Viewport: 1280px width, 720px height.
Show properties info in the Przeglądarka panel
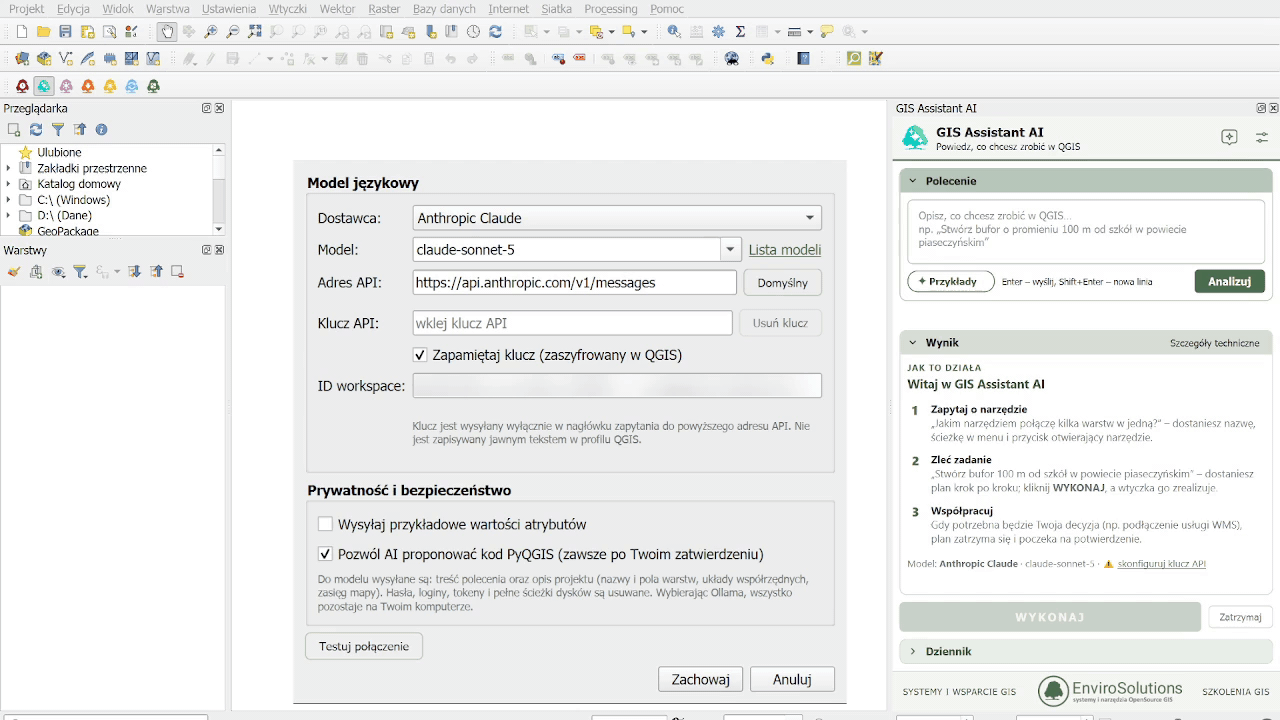(x=101, y=129)
